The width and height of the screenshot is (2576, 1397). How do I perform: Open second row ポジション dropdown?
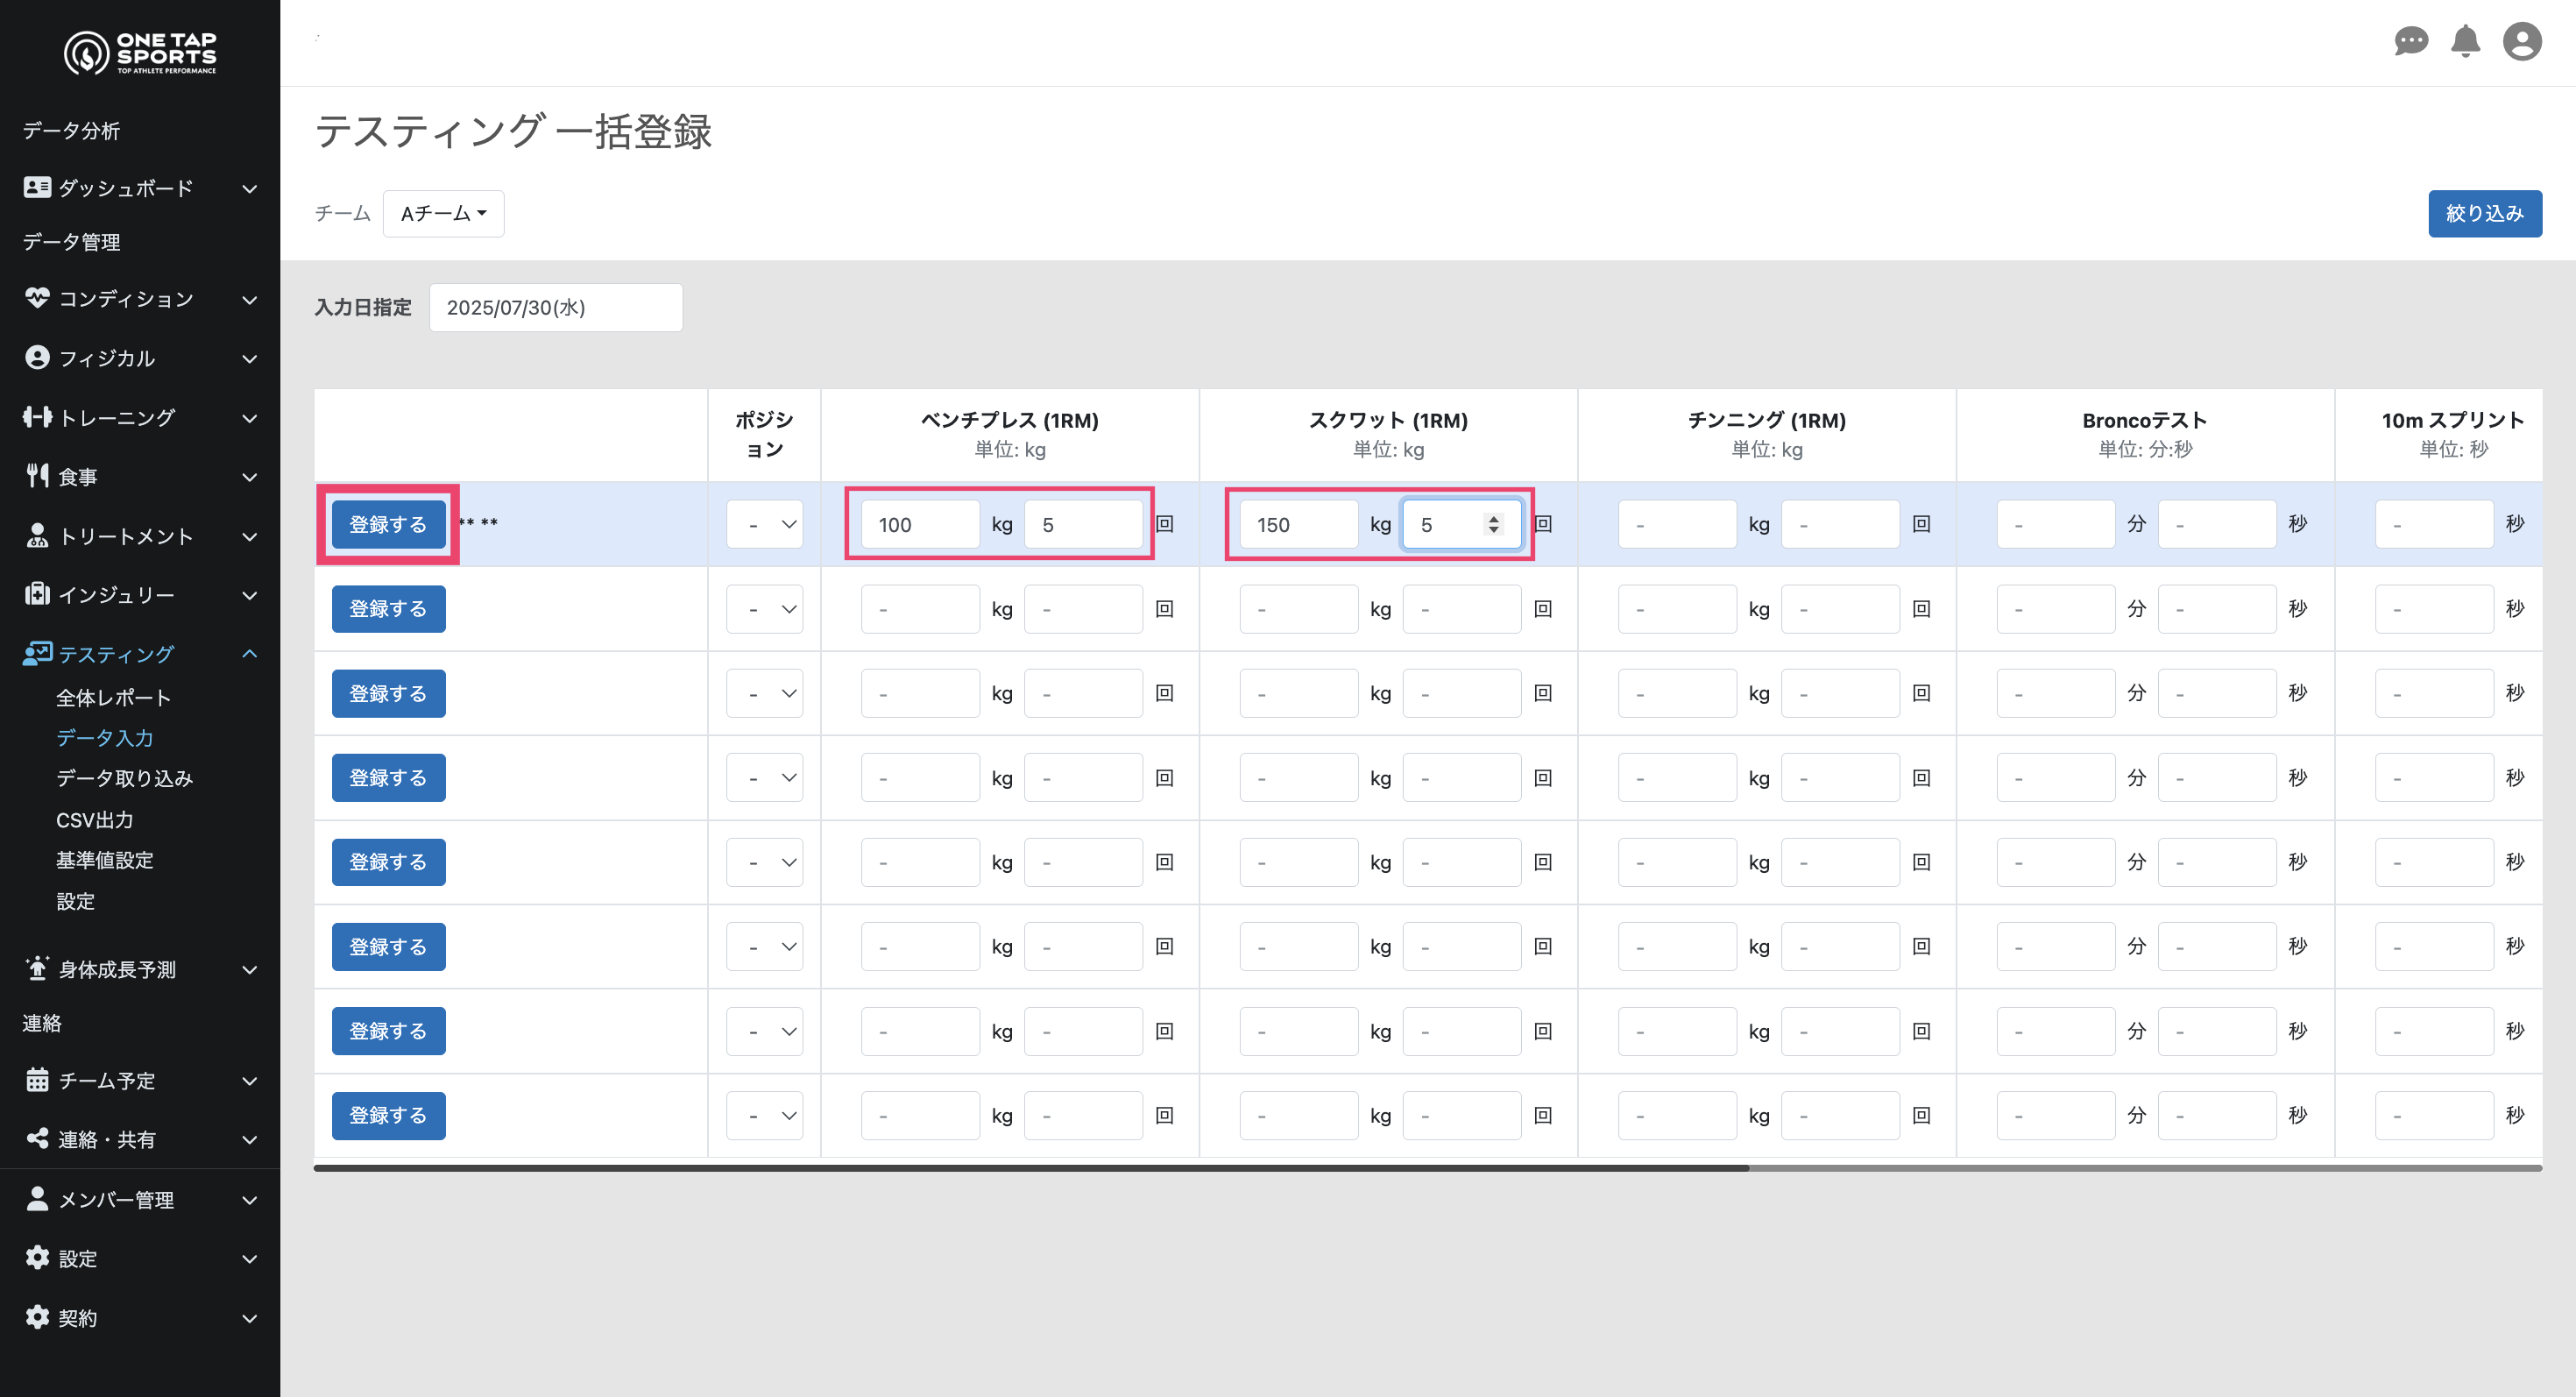[x=765, y=609]
